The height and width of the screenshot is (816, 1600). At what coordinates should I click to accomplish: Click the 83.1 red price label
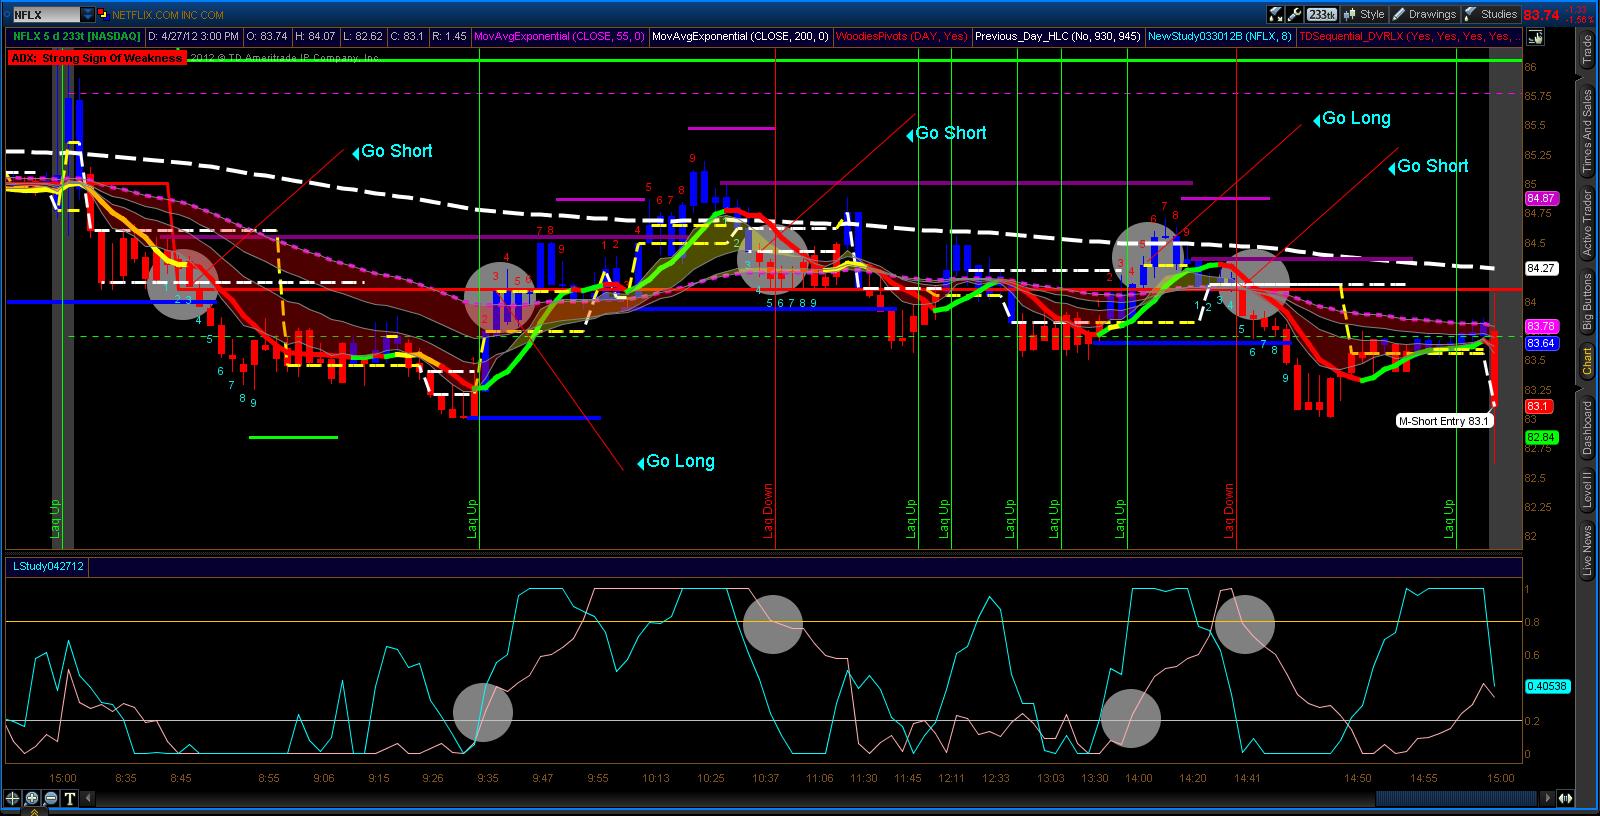[x=1537, y=406]
